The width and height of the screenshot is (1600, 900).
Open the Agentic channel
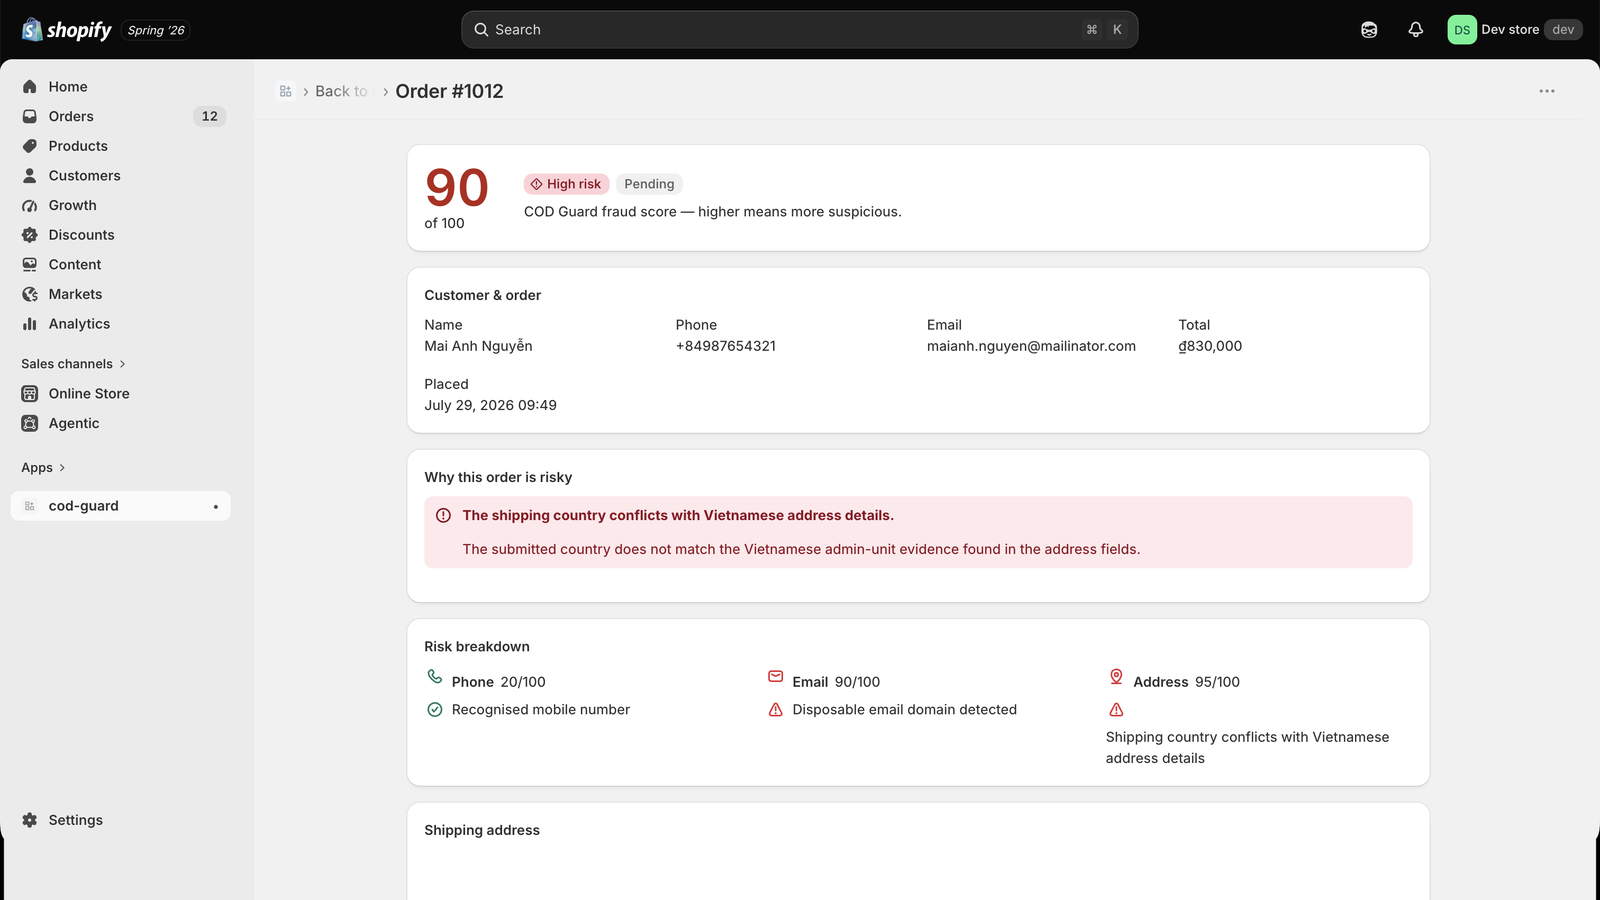(121, 423)
